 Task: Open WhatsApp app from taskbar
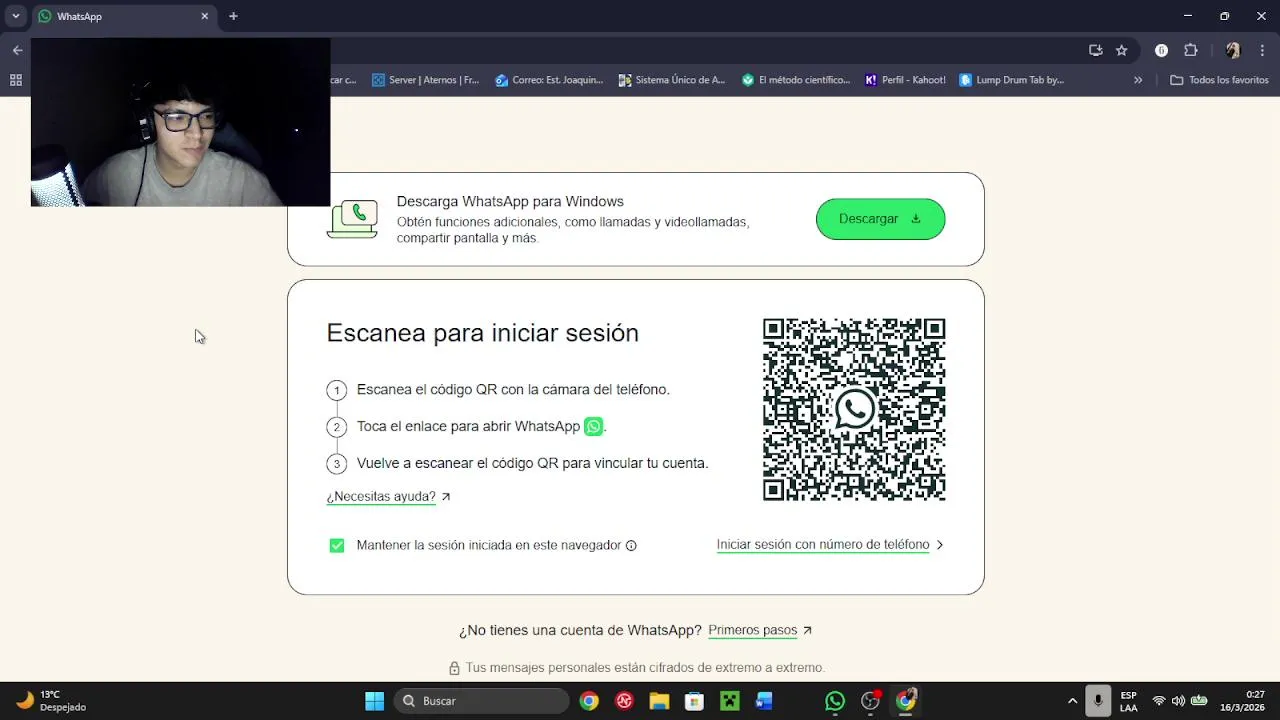(x=835, y=701)
